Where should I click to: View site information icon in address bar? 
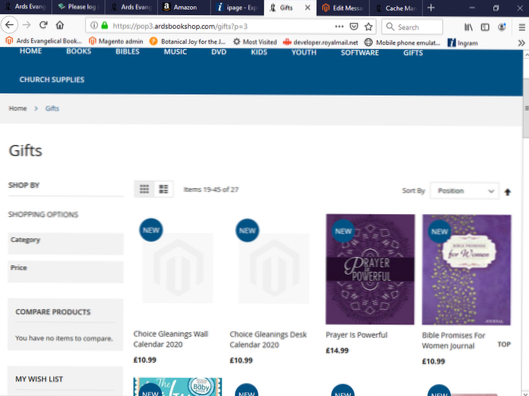[94, 26]
